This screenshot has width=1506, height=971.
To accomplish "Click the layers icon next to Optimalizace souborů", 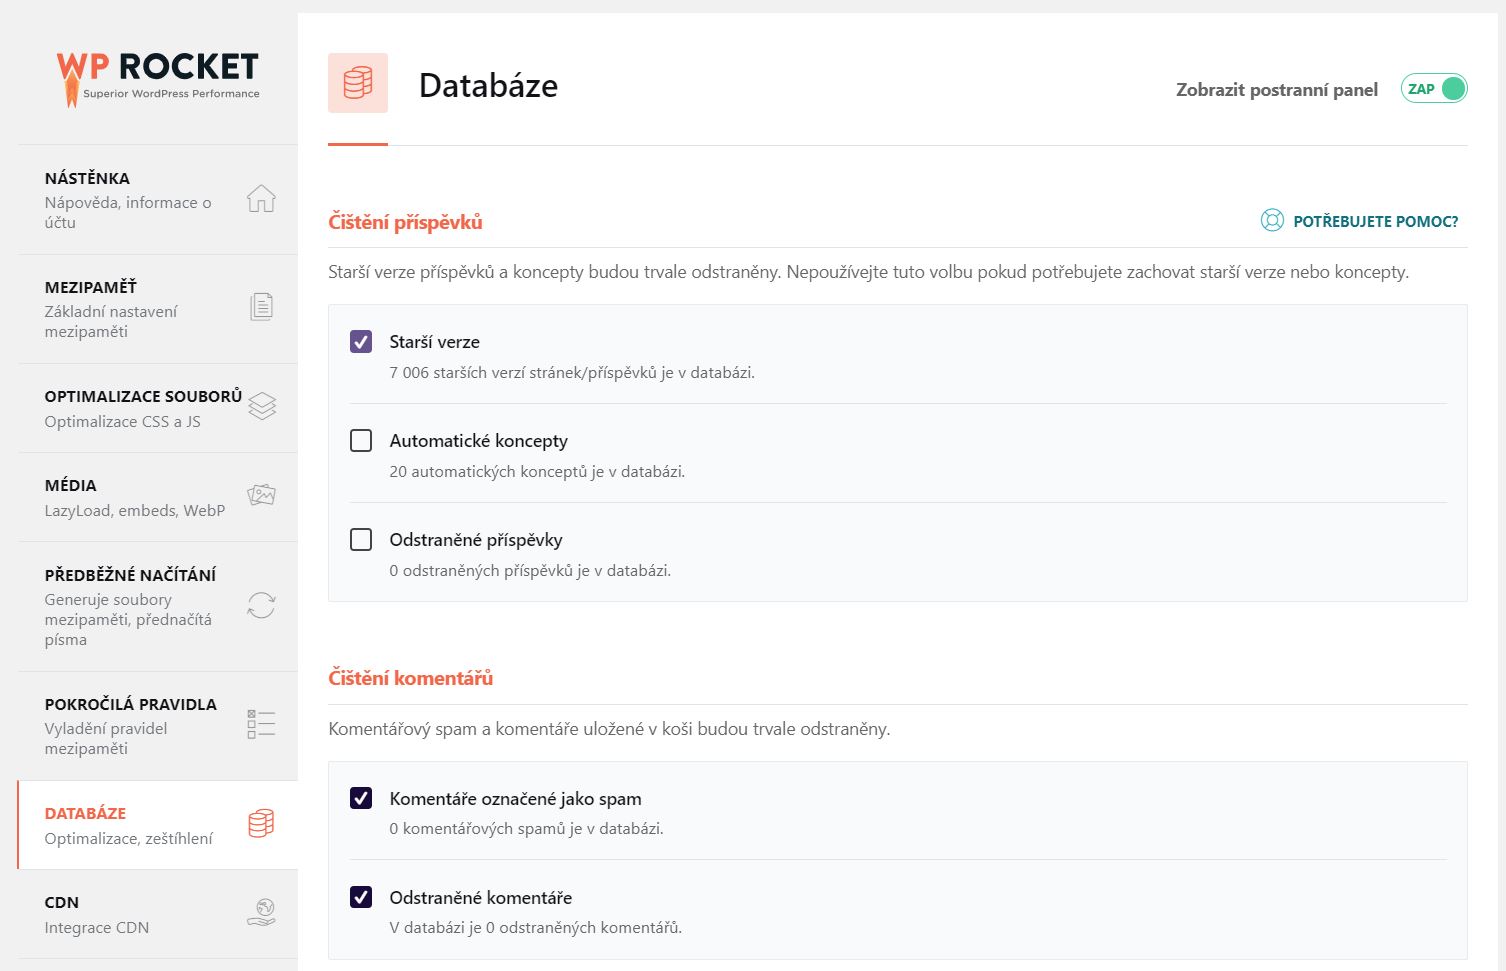I will pyautogui.click(x=262, y=406).
